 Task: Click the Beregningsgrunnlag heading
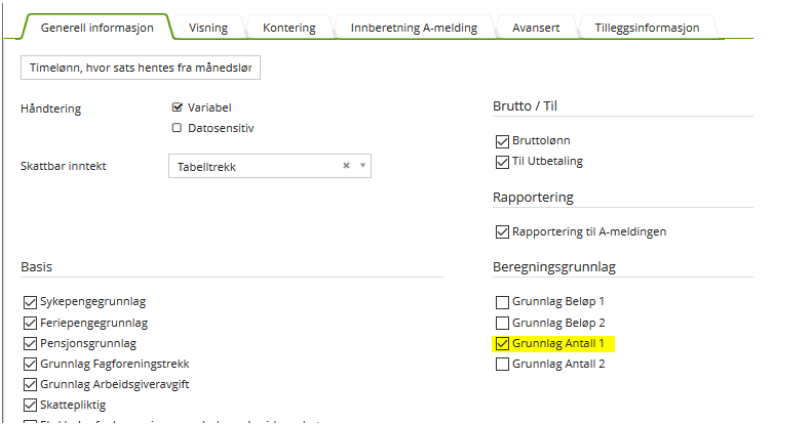coord(554,267)
